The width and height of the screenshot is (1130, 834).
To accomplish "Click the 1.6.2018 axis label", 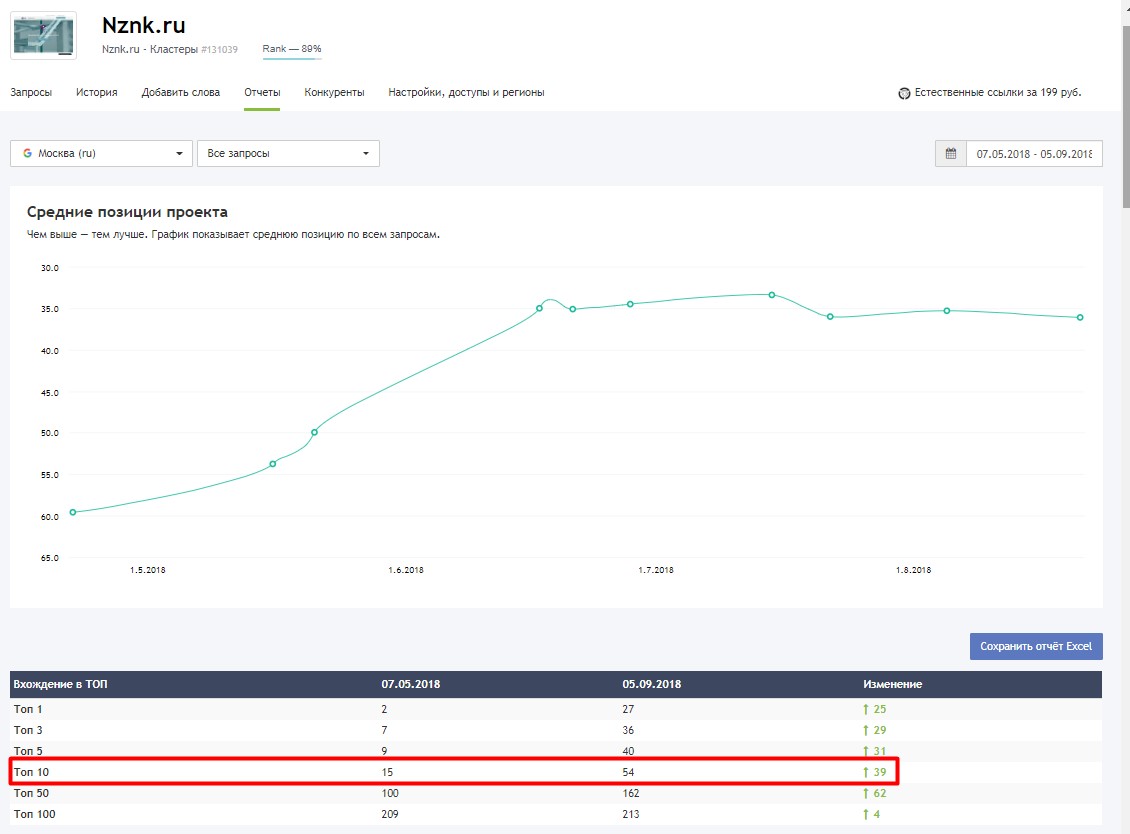I will pos(406,569).
